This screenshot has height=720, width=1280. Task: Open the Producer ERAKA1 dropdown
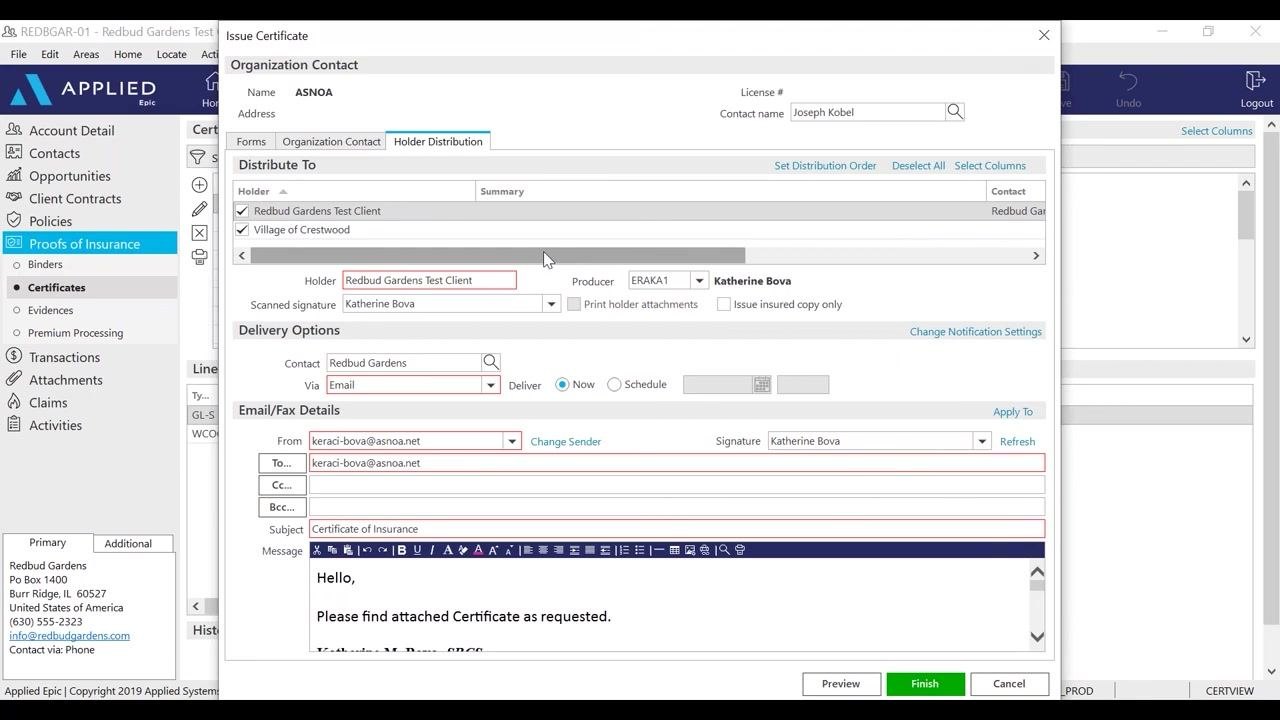point(700,281)
